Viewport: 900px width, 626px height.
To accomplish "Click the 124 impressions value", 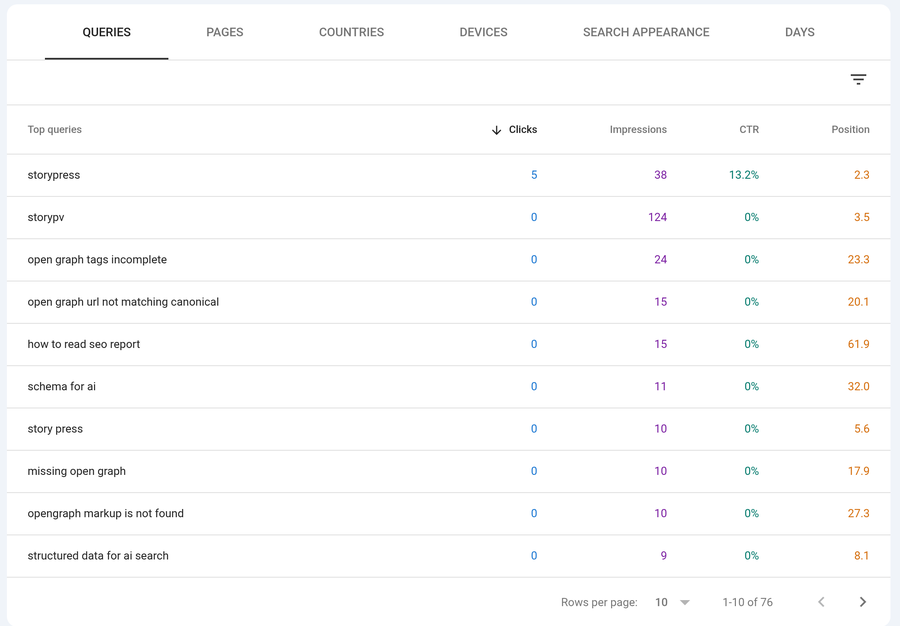I will (x=657, y=217).
